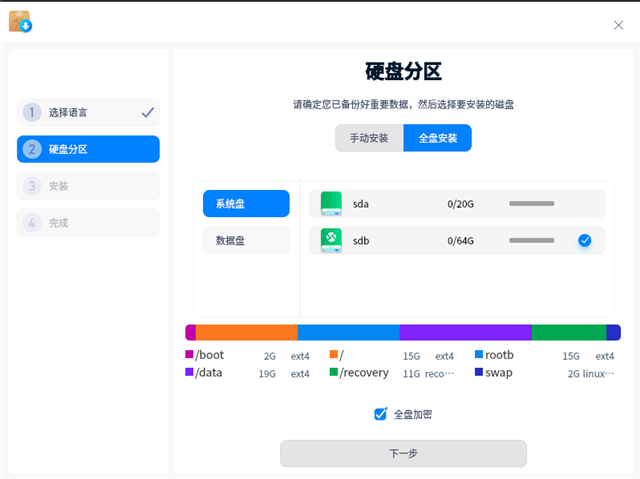This screenshot has width=640, height=479.
Task: Click the blue rootb segment of partition bar
Action: pos(348,333)
